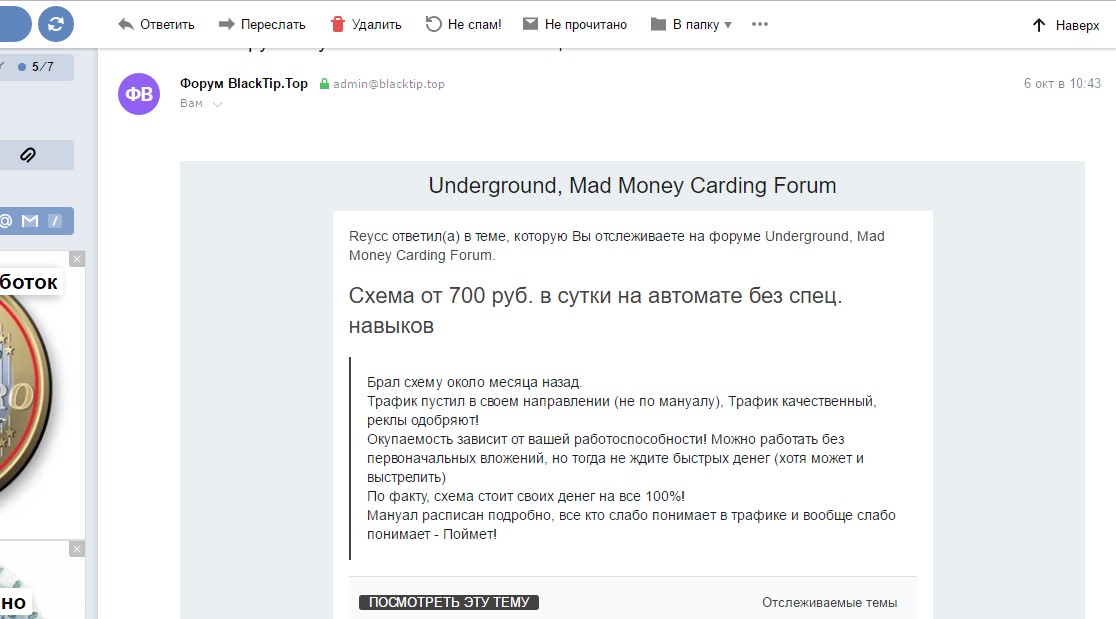Click the refresh mail circular button
The height and width of the screenshot is (619, 1116).
(x=56, y=24)
